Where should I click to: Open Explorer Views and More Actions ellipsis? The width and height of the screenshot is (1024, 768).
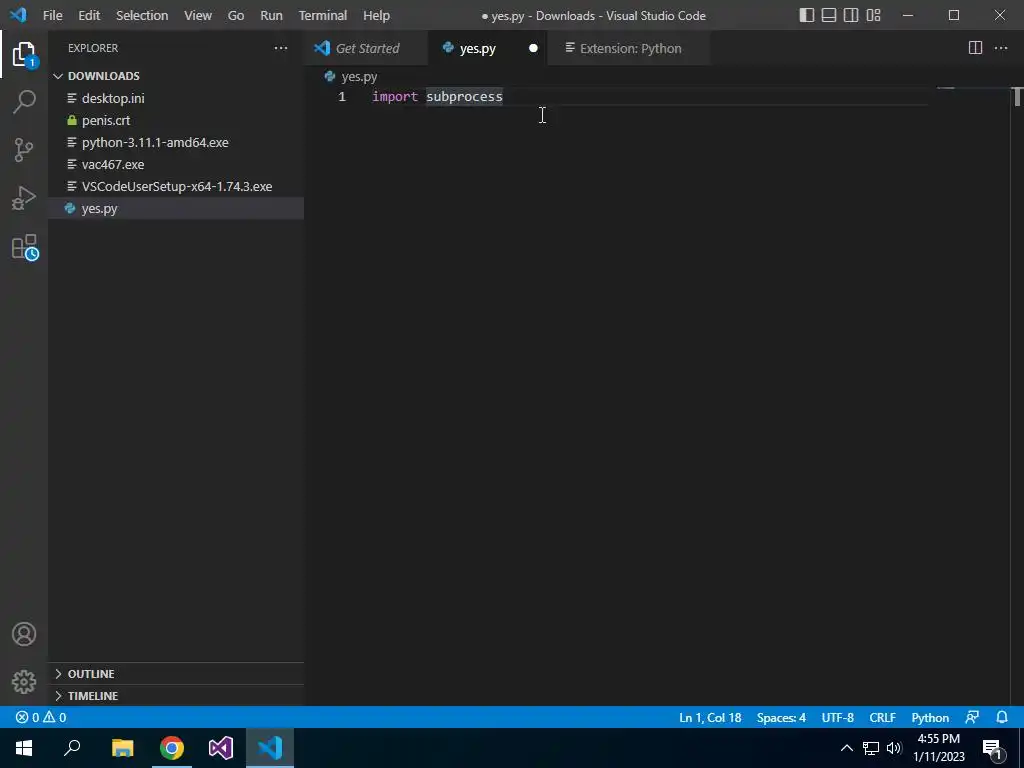(x=281, y=48)
